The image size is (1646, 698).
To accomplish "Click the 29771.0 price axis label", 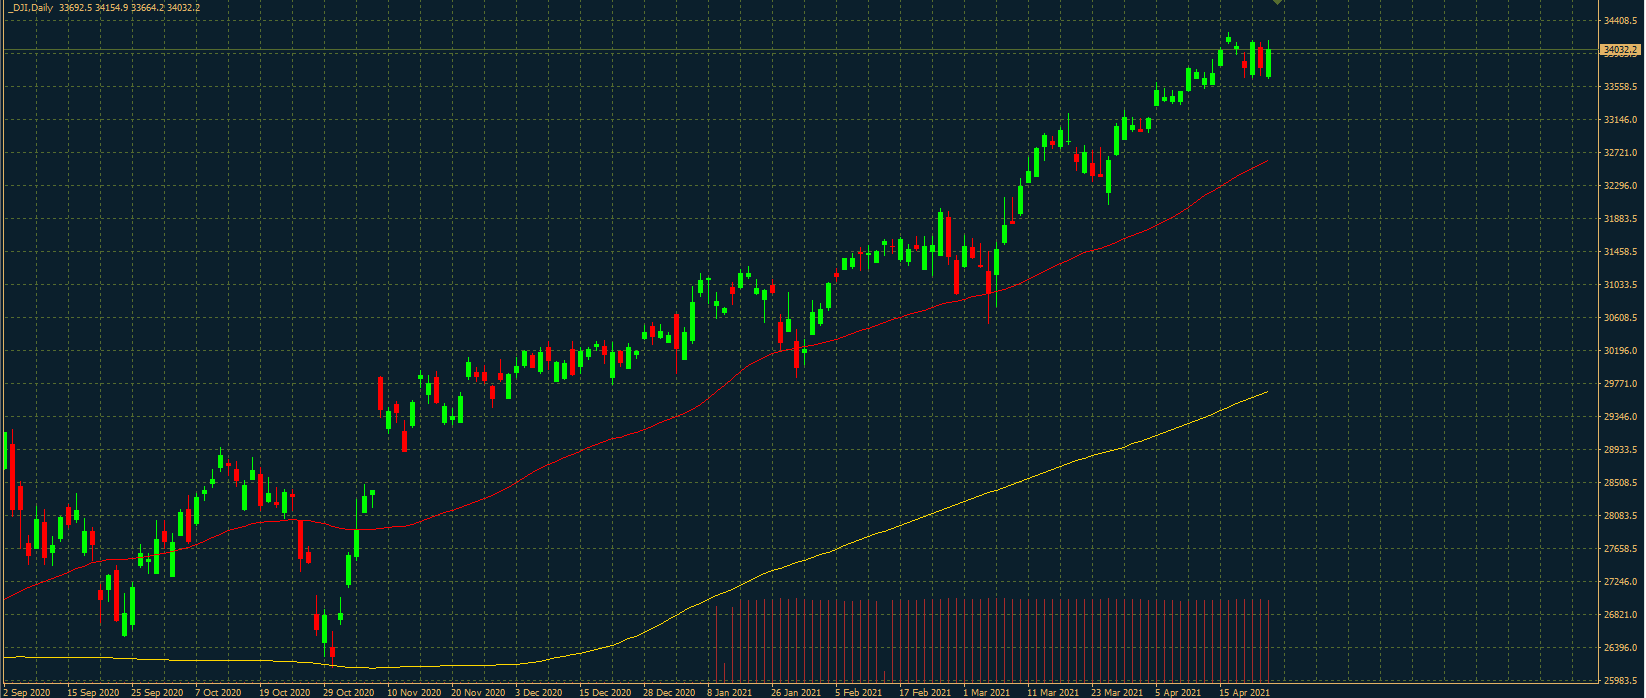I will (x=1621, y=384).
